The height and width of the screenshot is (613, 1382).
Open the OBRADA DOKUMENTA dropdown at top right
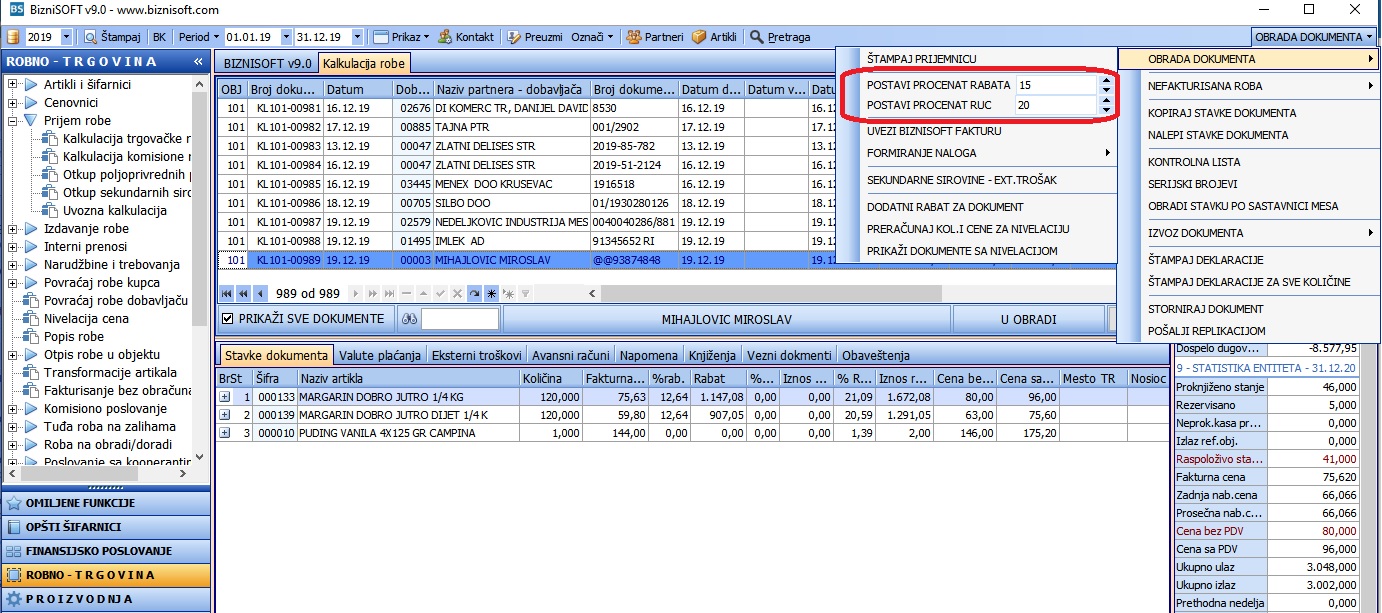(1314, 37)
